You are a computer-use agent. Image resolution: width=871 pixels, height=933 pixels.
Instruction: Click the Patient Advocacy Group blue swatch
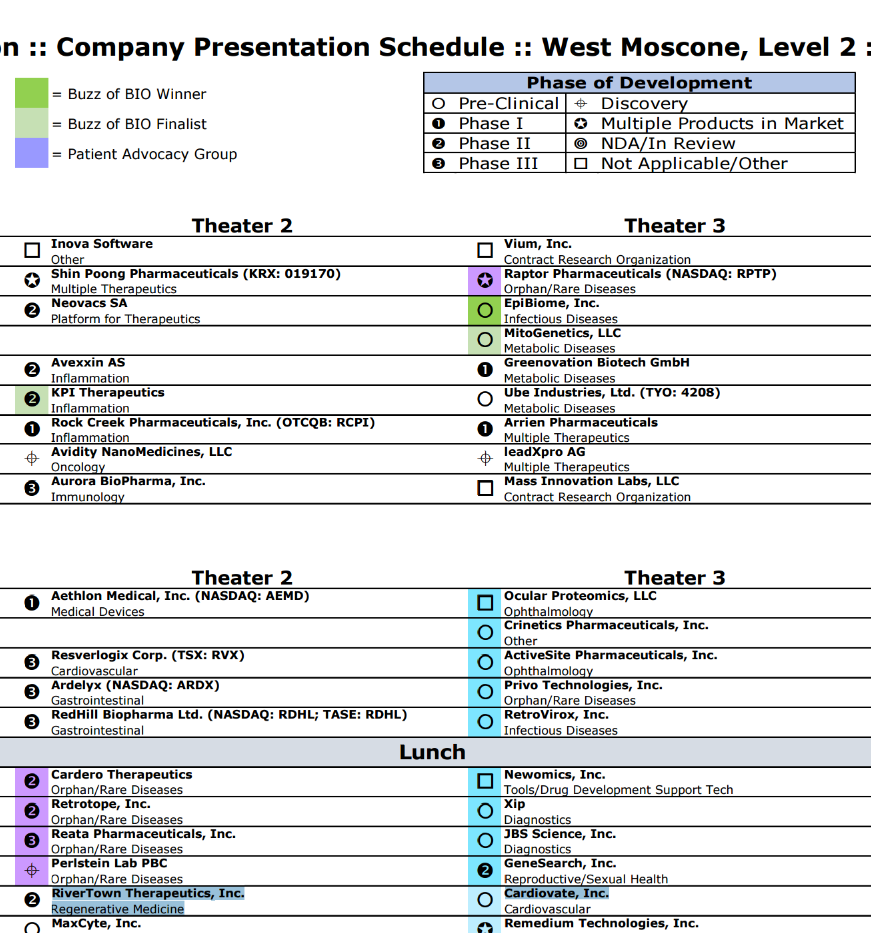(31, 153)
